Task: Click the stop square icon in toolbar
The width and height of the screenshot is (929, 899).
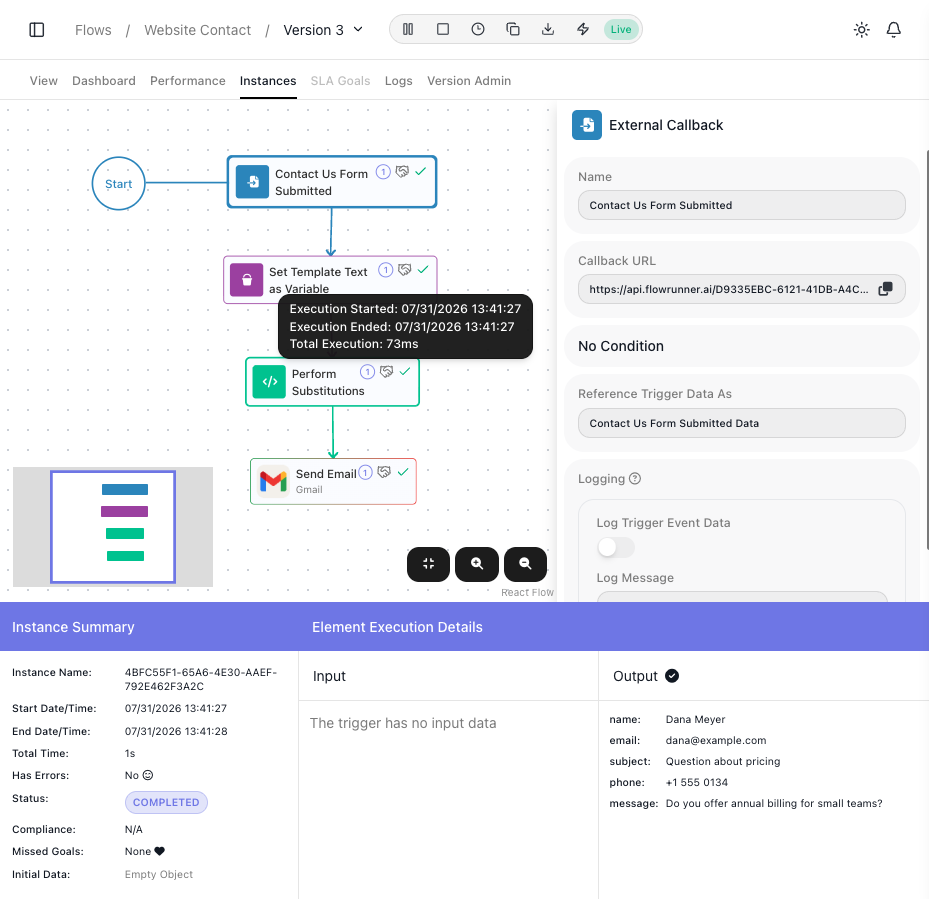Action: tap(443, 29)
